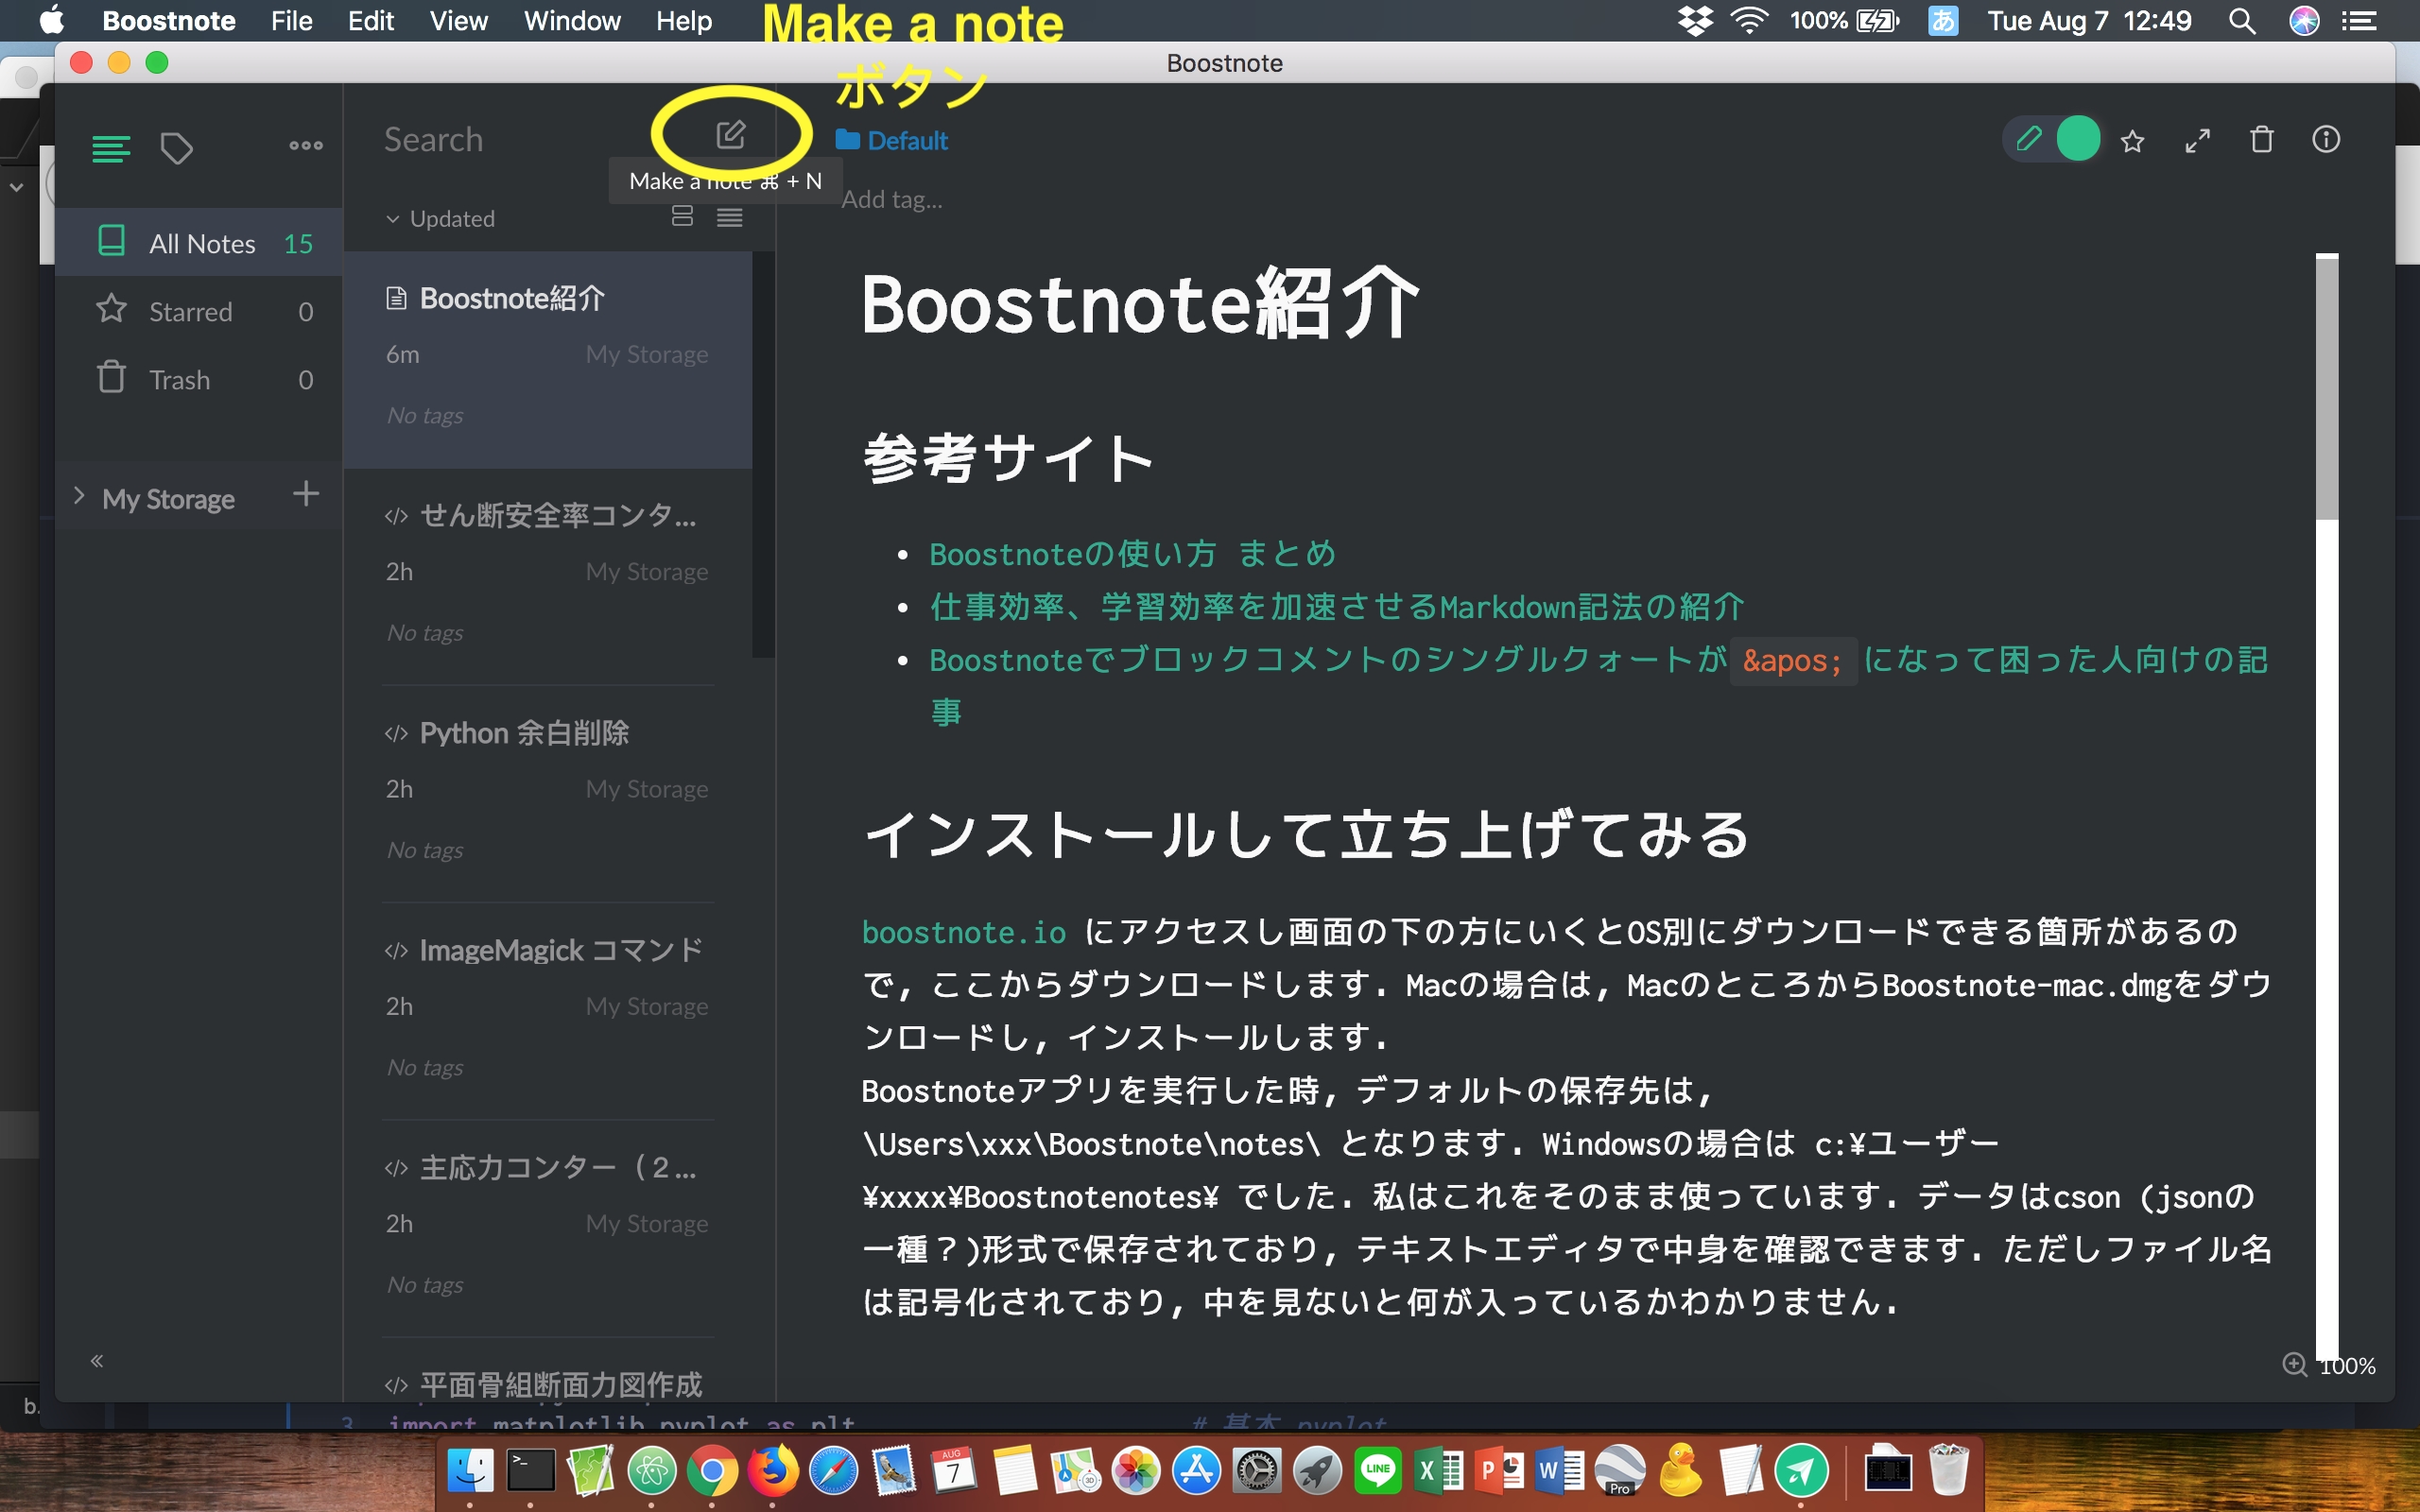Image resolution: width=2420 pixels, height=1512 pixels.
Task: Open the Trash sidebar entry
Action: pos(199,379)
